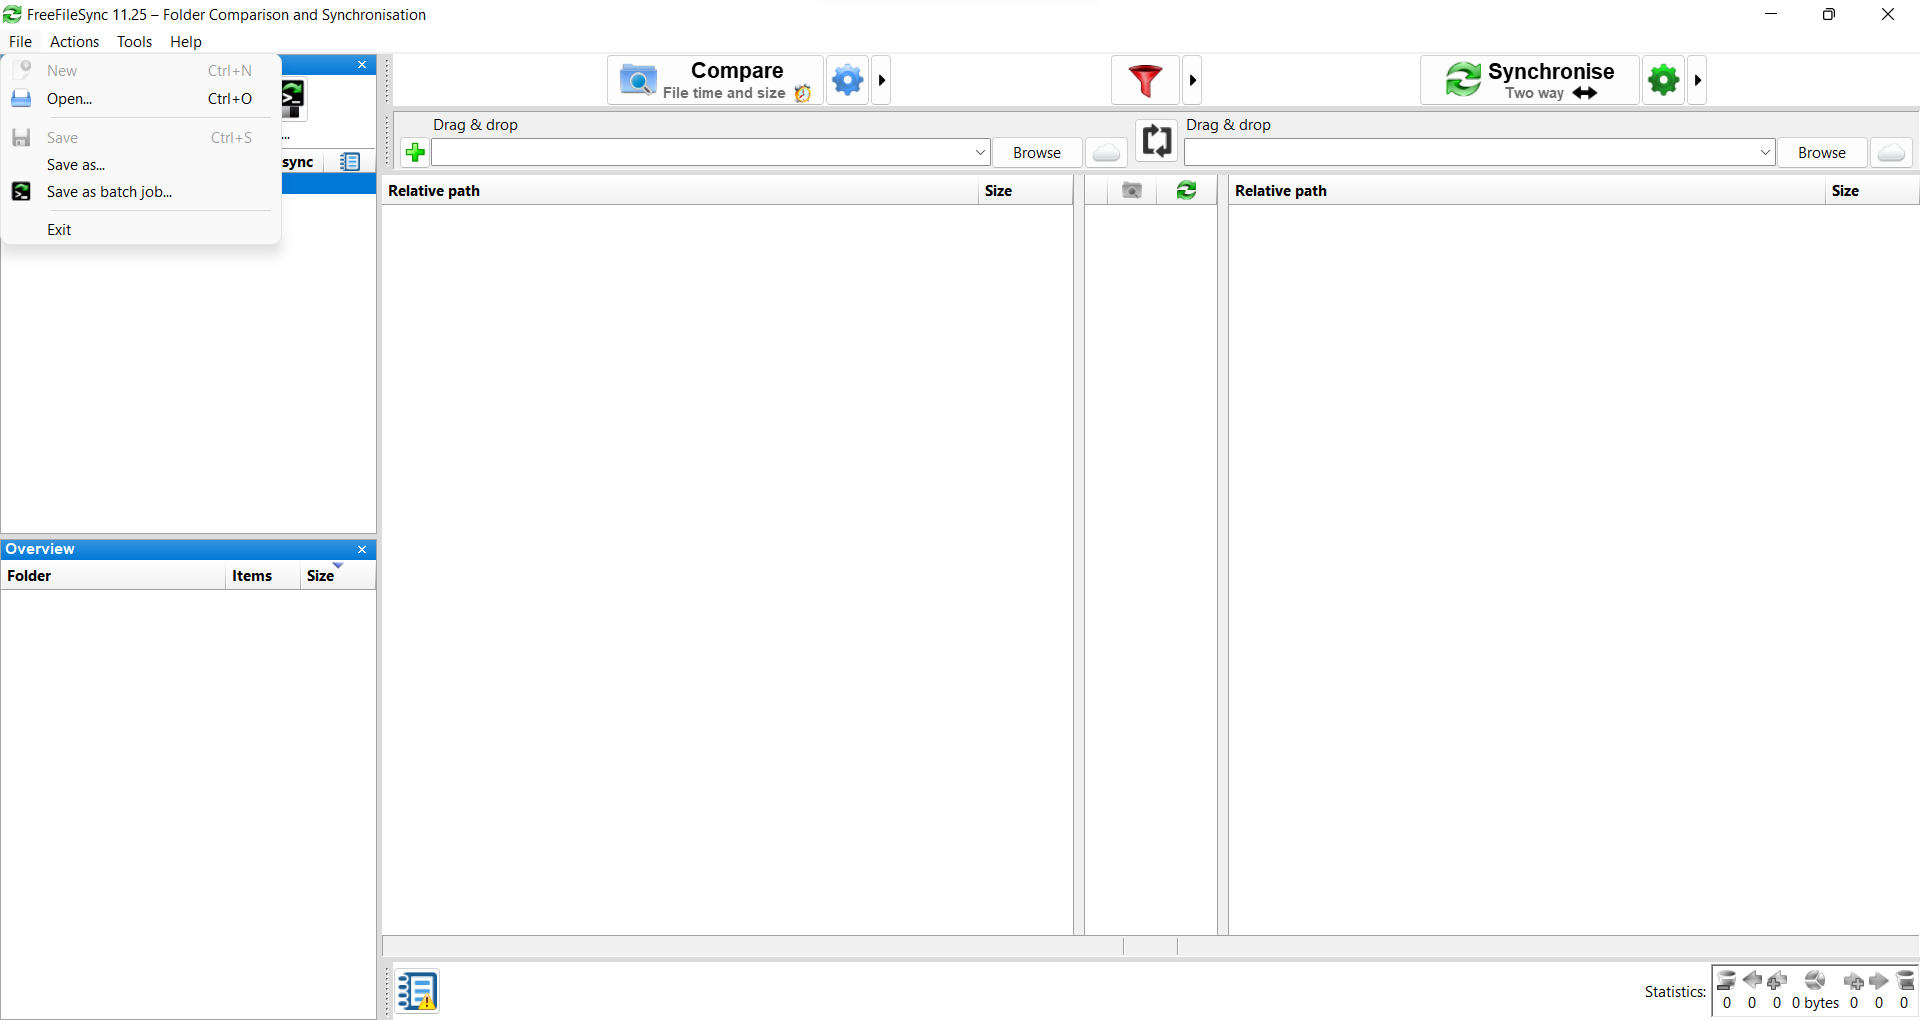Image resolution: width=1920 pixels, height=1020 pixels.
Task: Add folder pair with green plus
Action: (415, 153)
